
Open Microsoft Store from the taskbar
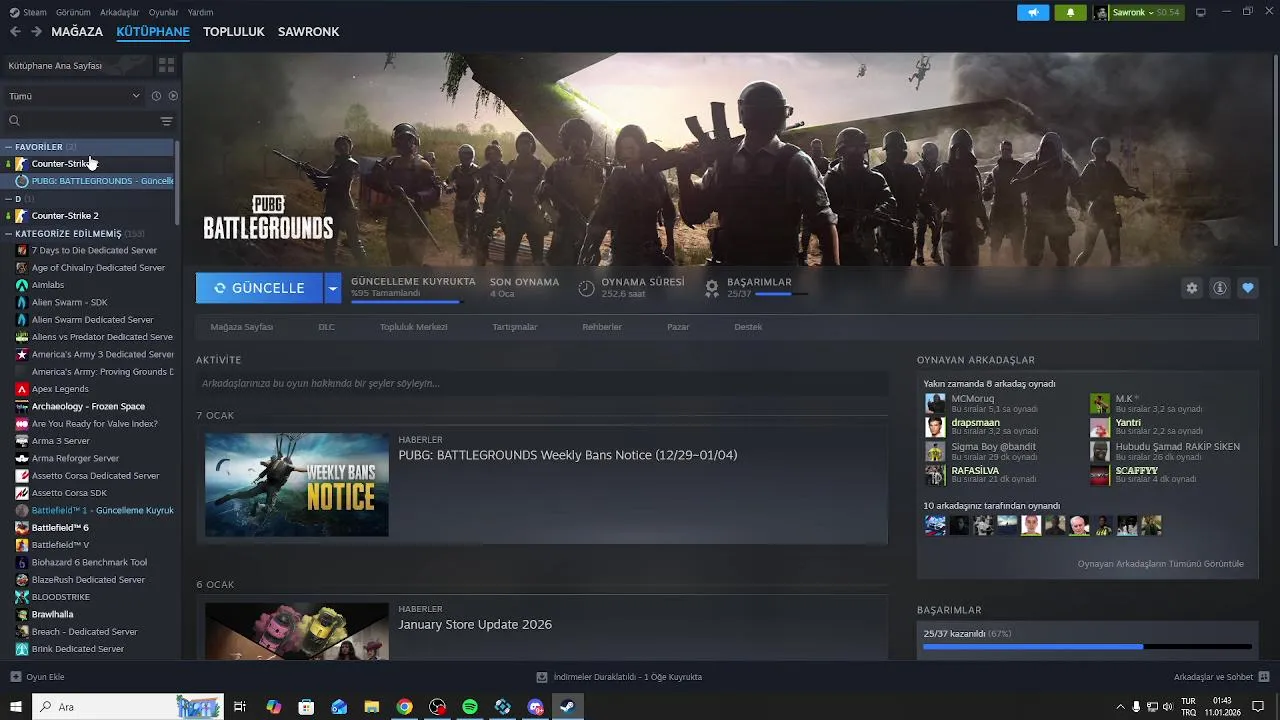point(306,707)
